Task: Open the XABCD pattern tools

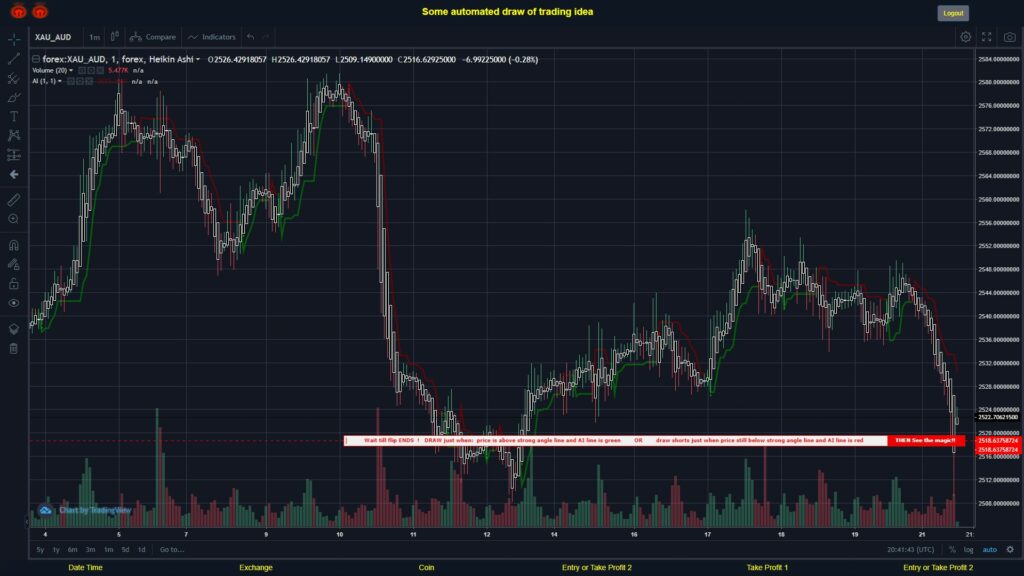Action: coord(14,135)
